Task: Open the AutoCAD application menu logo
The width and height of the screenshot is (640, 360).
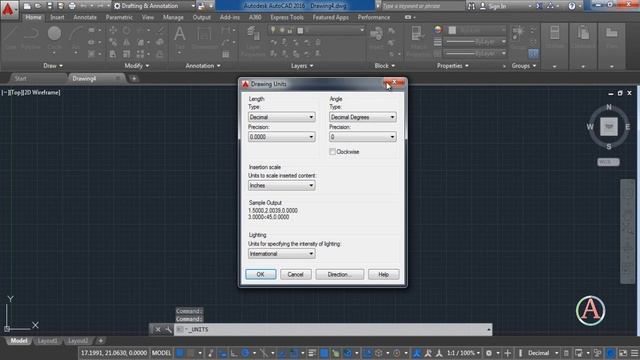Action: pos(9,10)
